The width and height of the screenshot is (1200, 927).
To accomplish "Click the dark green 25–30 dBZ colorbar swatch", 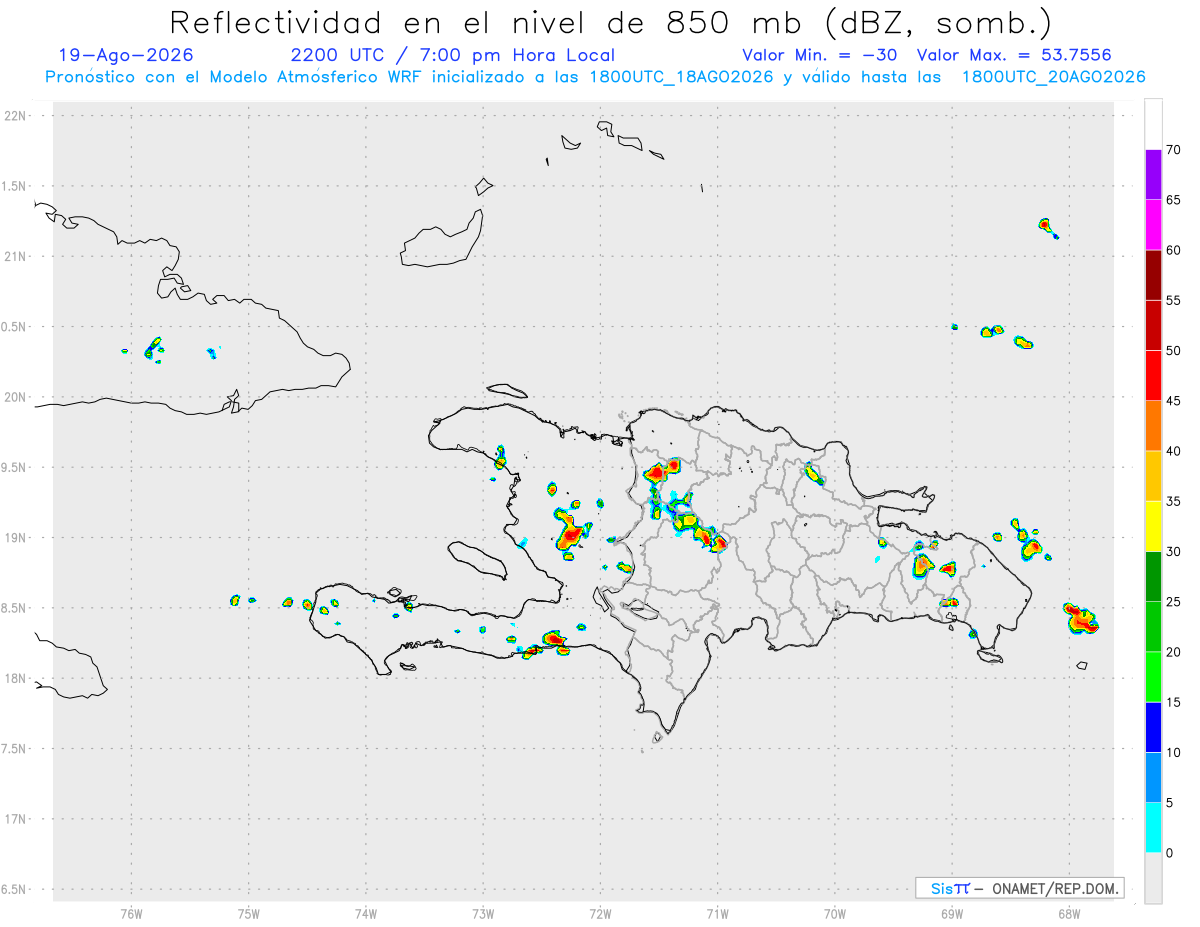I will (x=1153, y=577).
